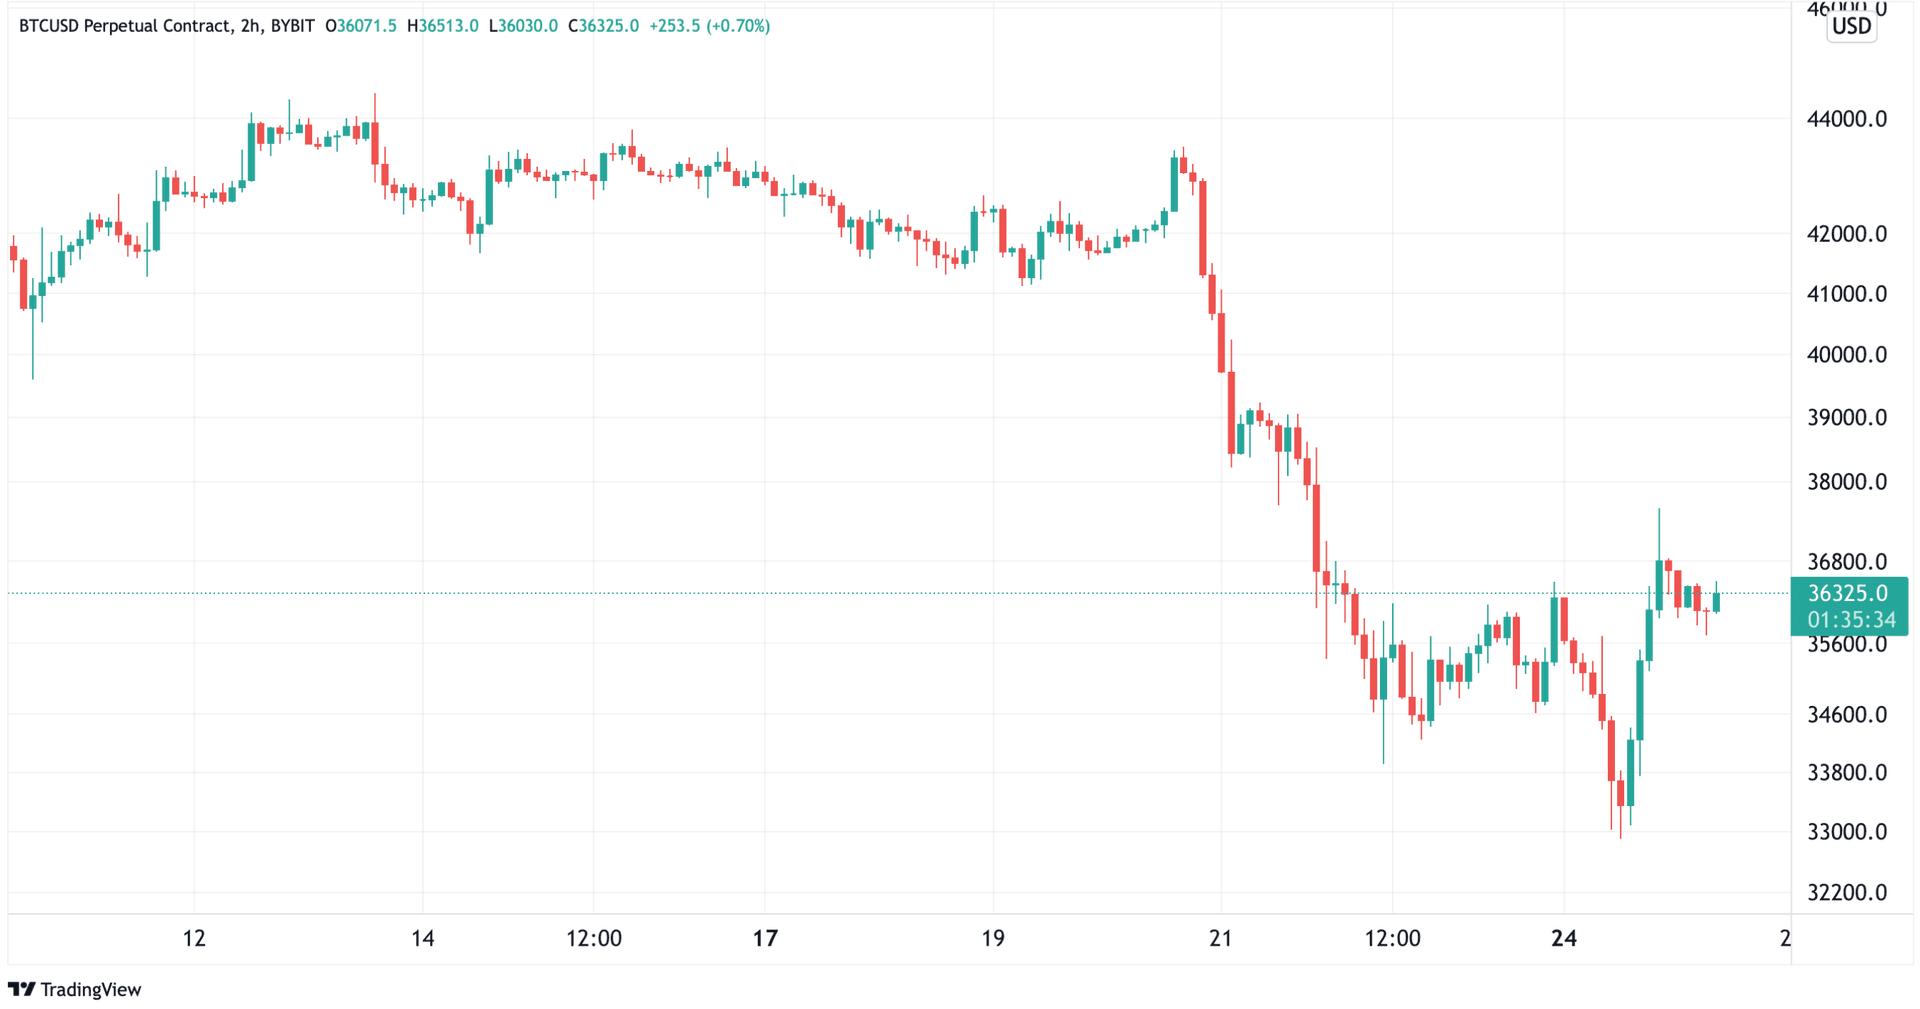Click the 33000.0 price axis label
This screenshot has width=1920, height=1009.
(1846, 832)
